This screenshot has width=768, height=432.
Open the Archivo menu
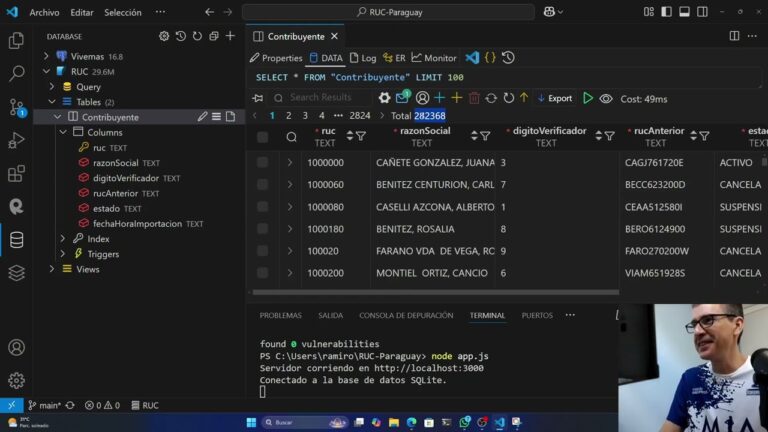pyautogui.click(x=44, y=12)
